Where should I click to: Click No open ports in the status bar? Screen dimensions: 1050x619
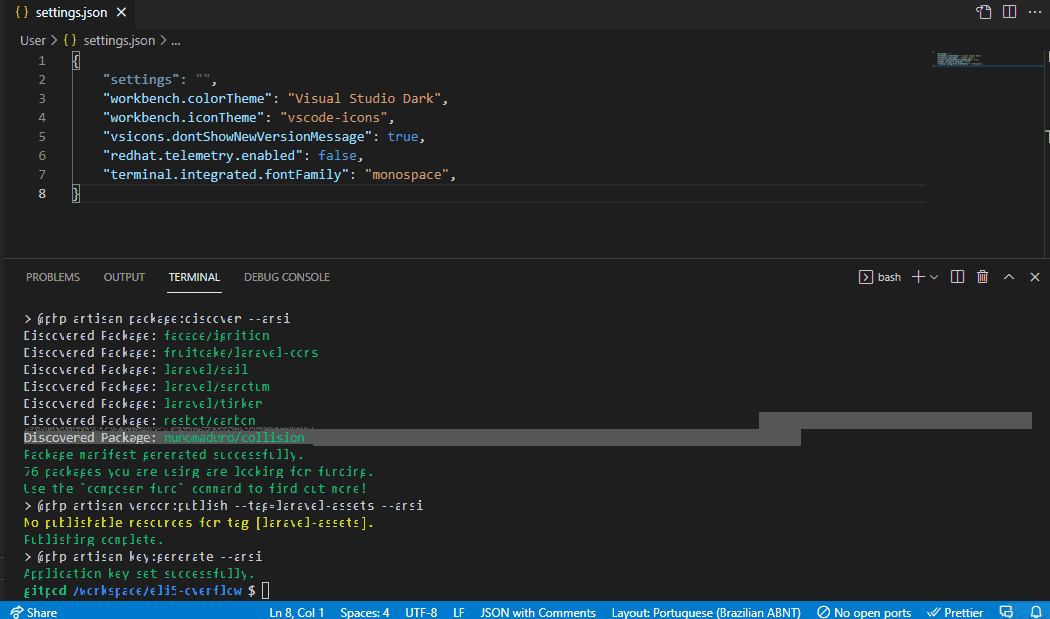point(864,612)
